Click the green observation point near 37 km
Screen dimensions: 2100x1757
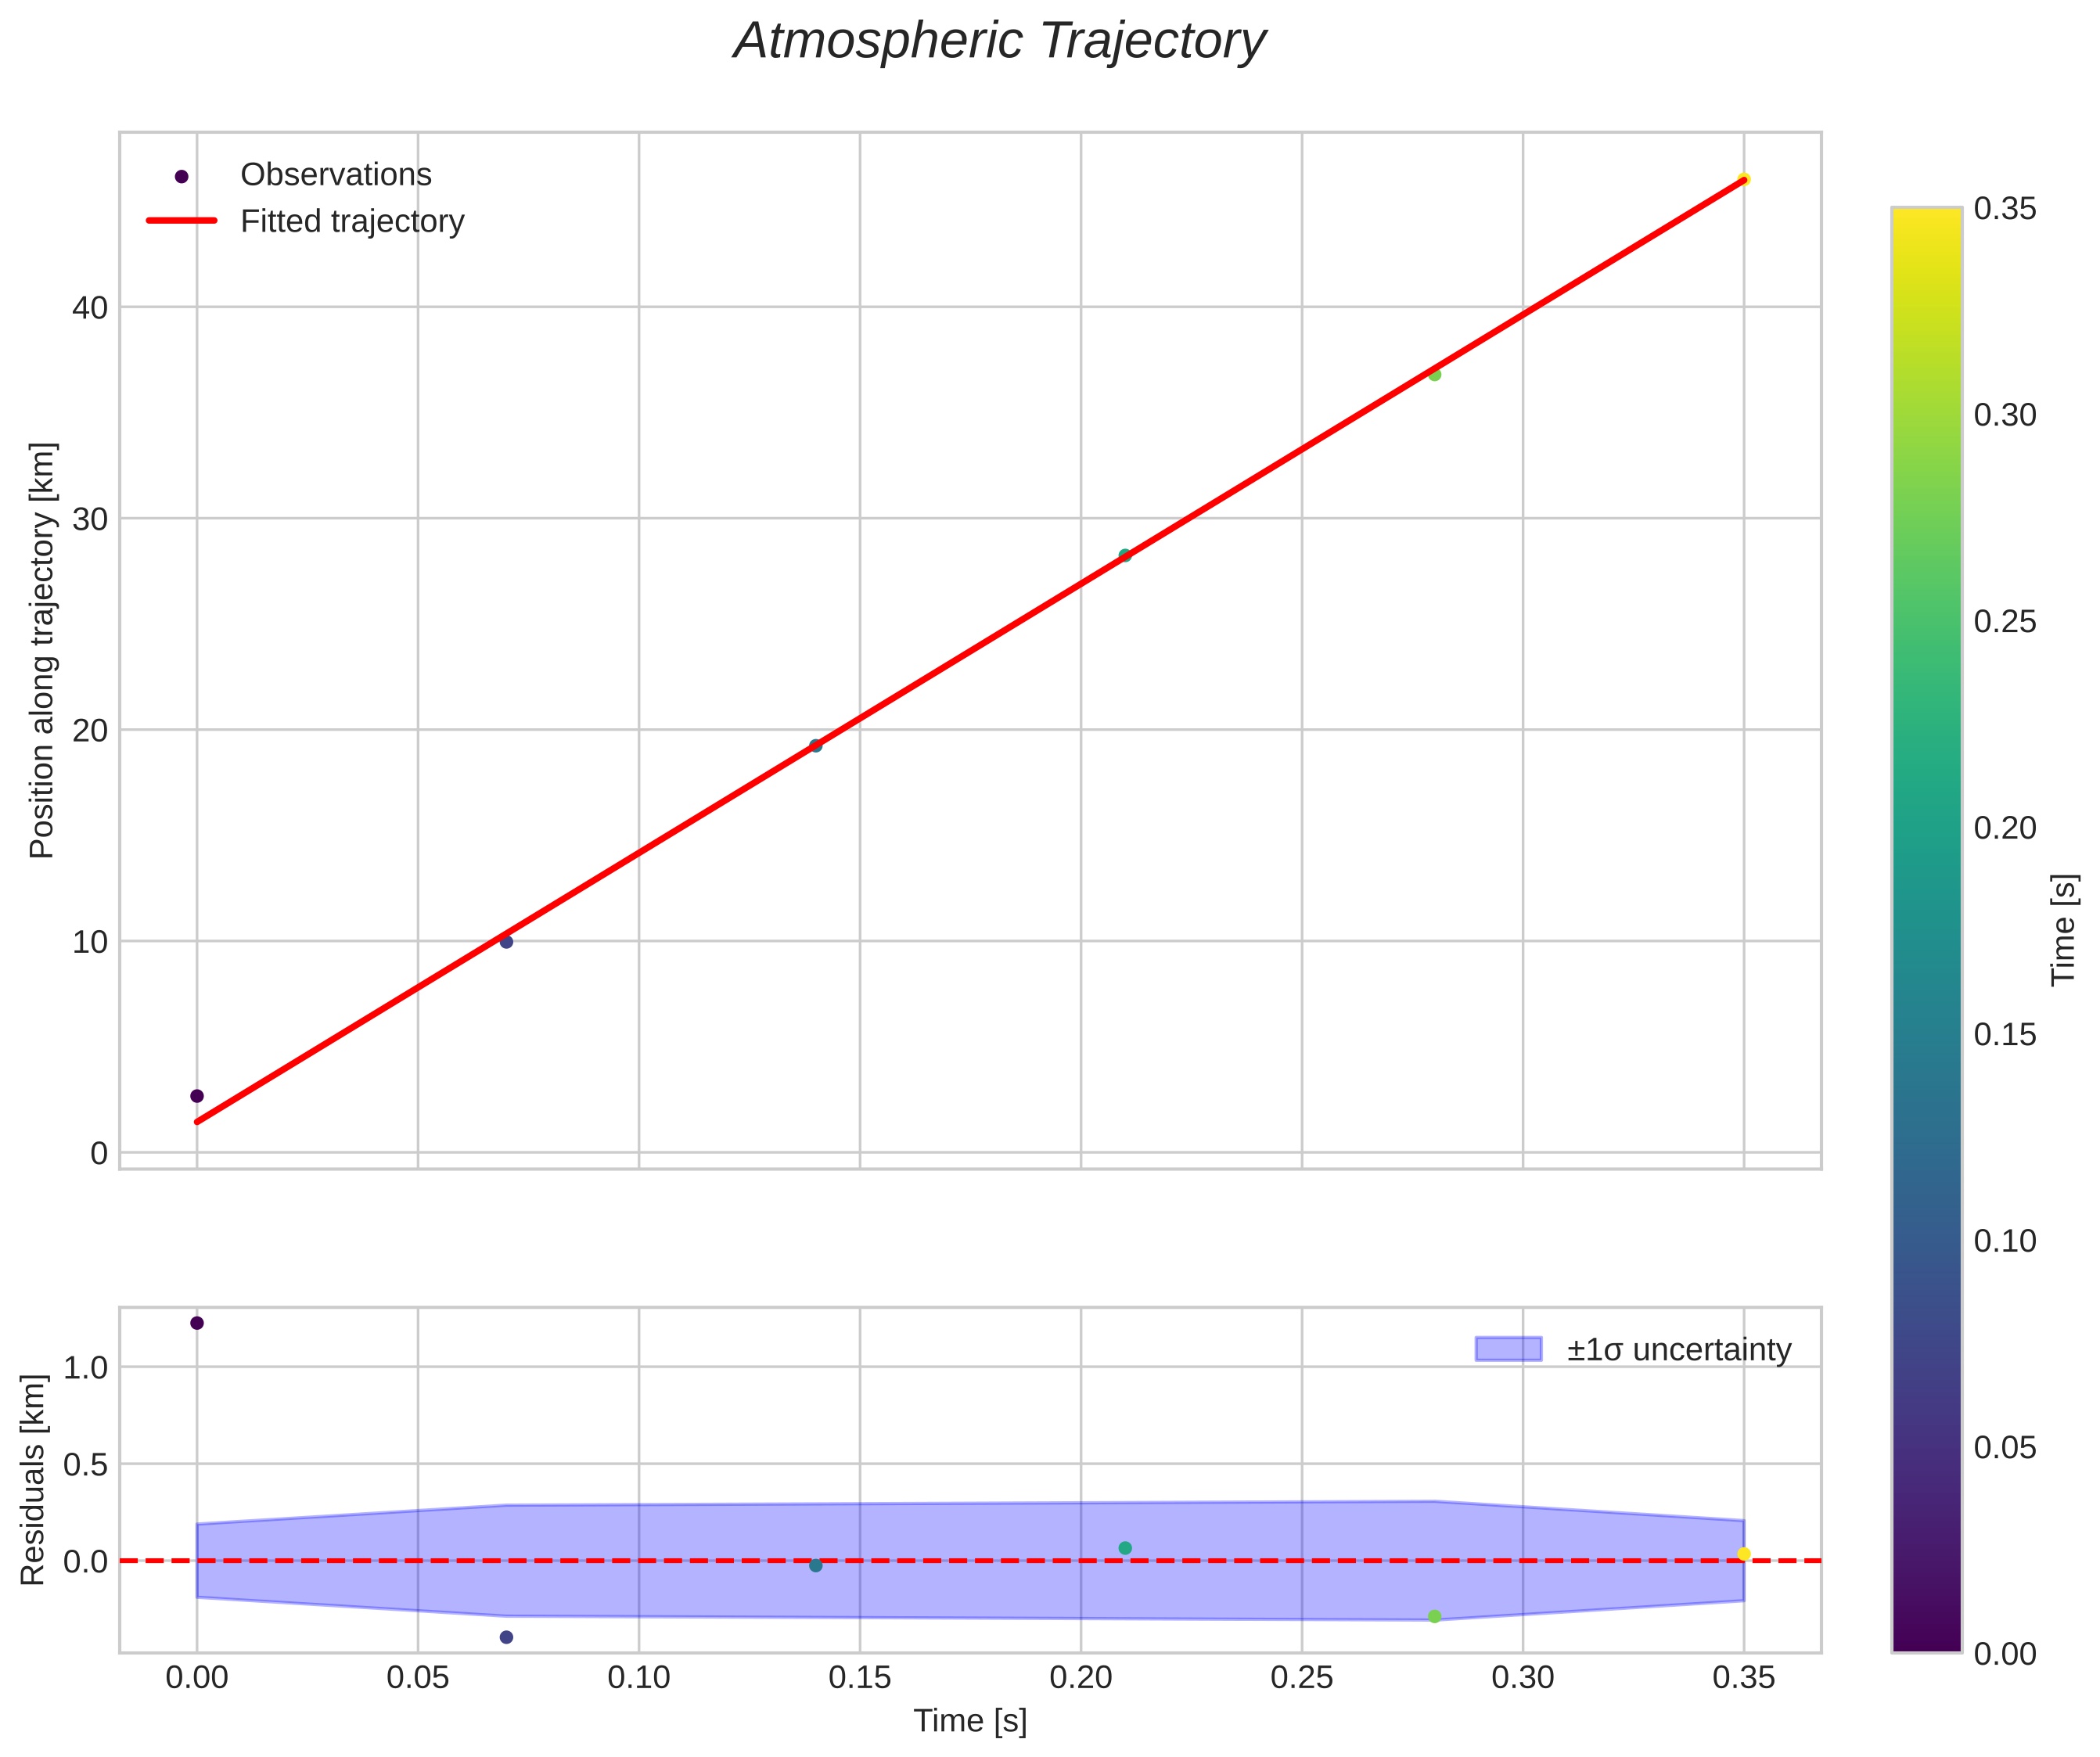[x=1434, y=375]
